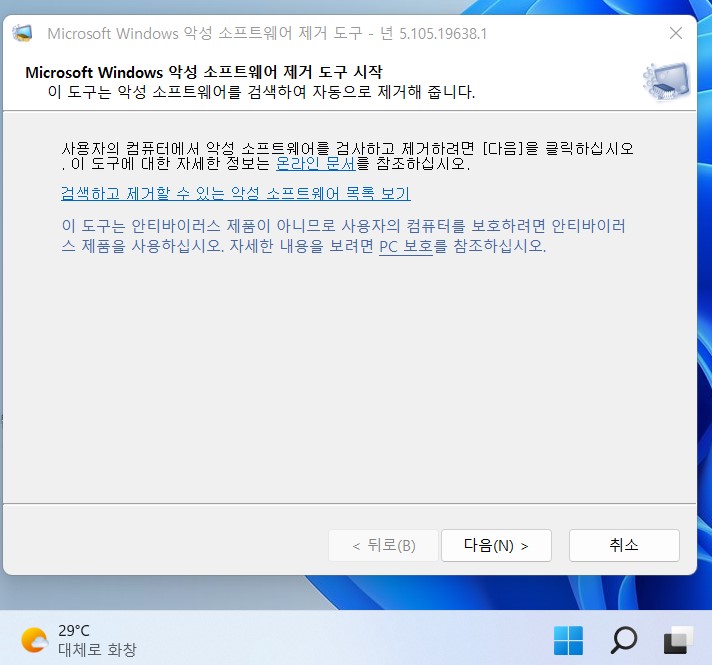712x665 pixels.
Task: Click the 대체로 화창 weather text
Action: pyautogui.click(x=97, y=650)
